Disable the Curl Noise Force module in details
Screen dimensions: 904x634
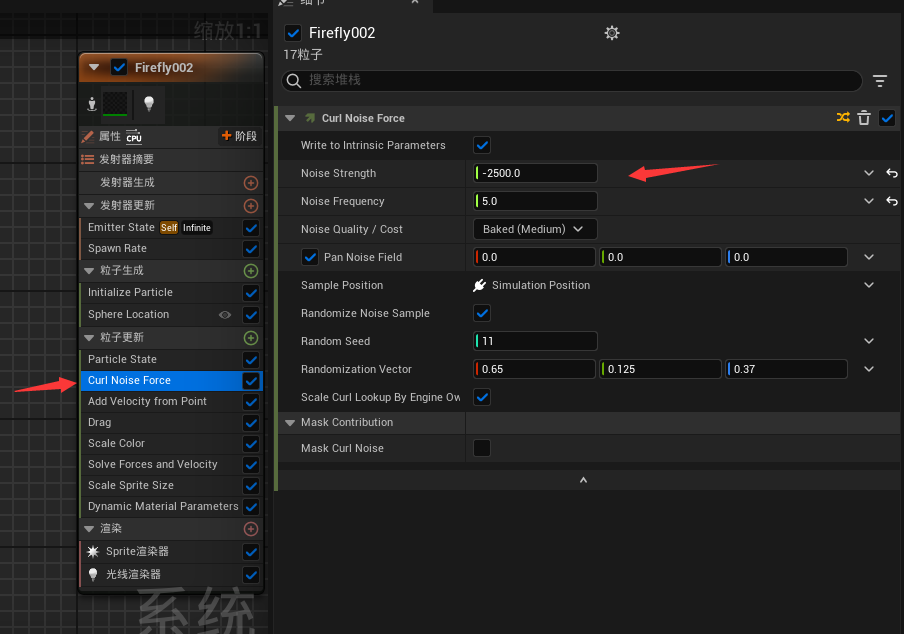click(887, 118)
